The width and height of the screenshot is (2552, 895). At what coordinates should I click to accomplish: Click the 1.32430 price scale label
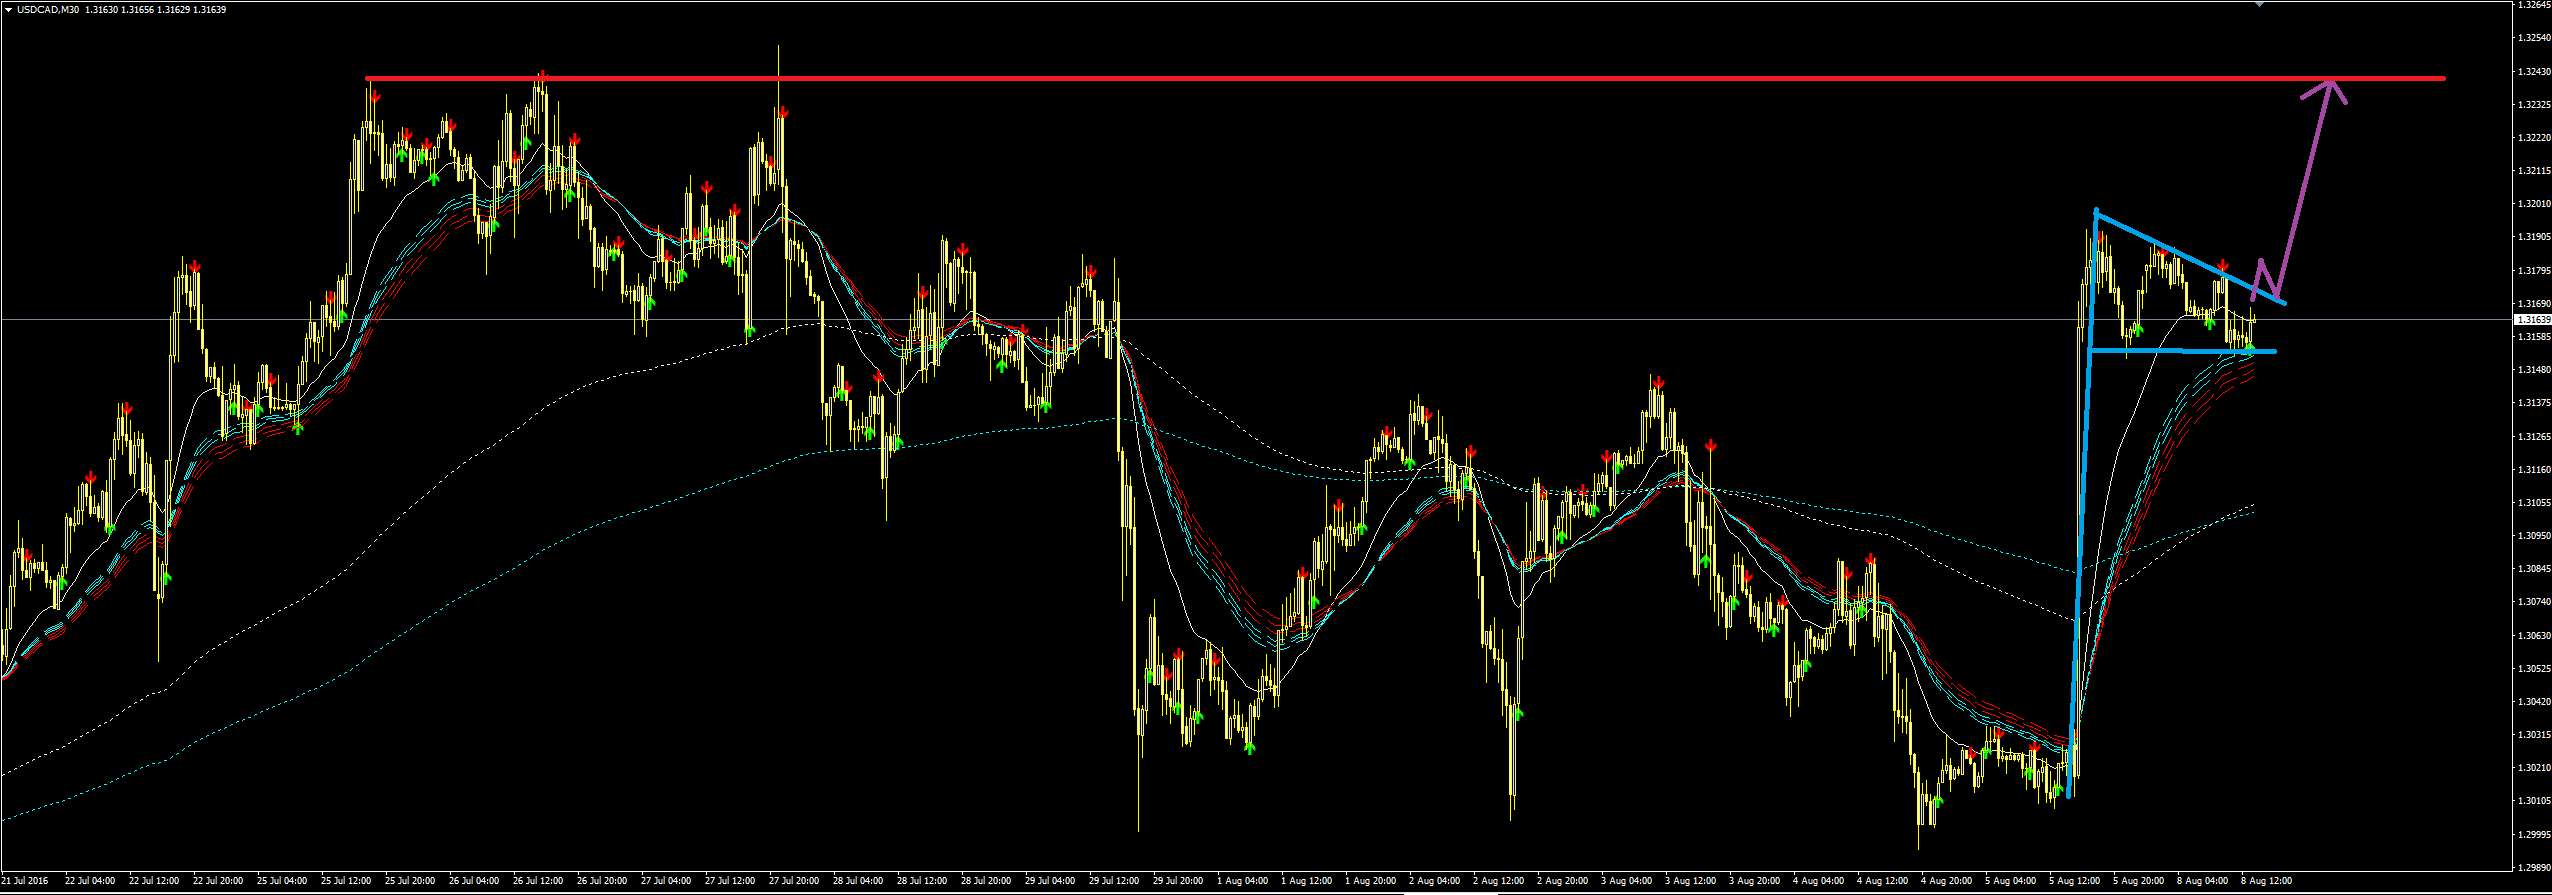tap(2532, 72)
